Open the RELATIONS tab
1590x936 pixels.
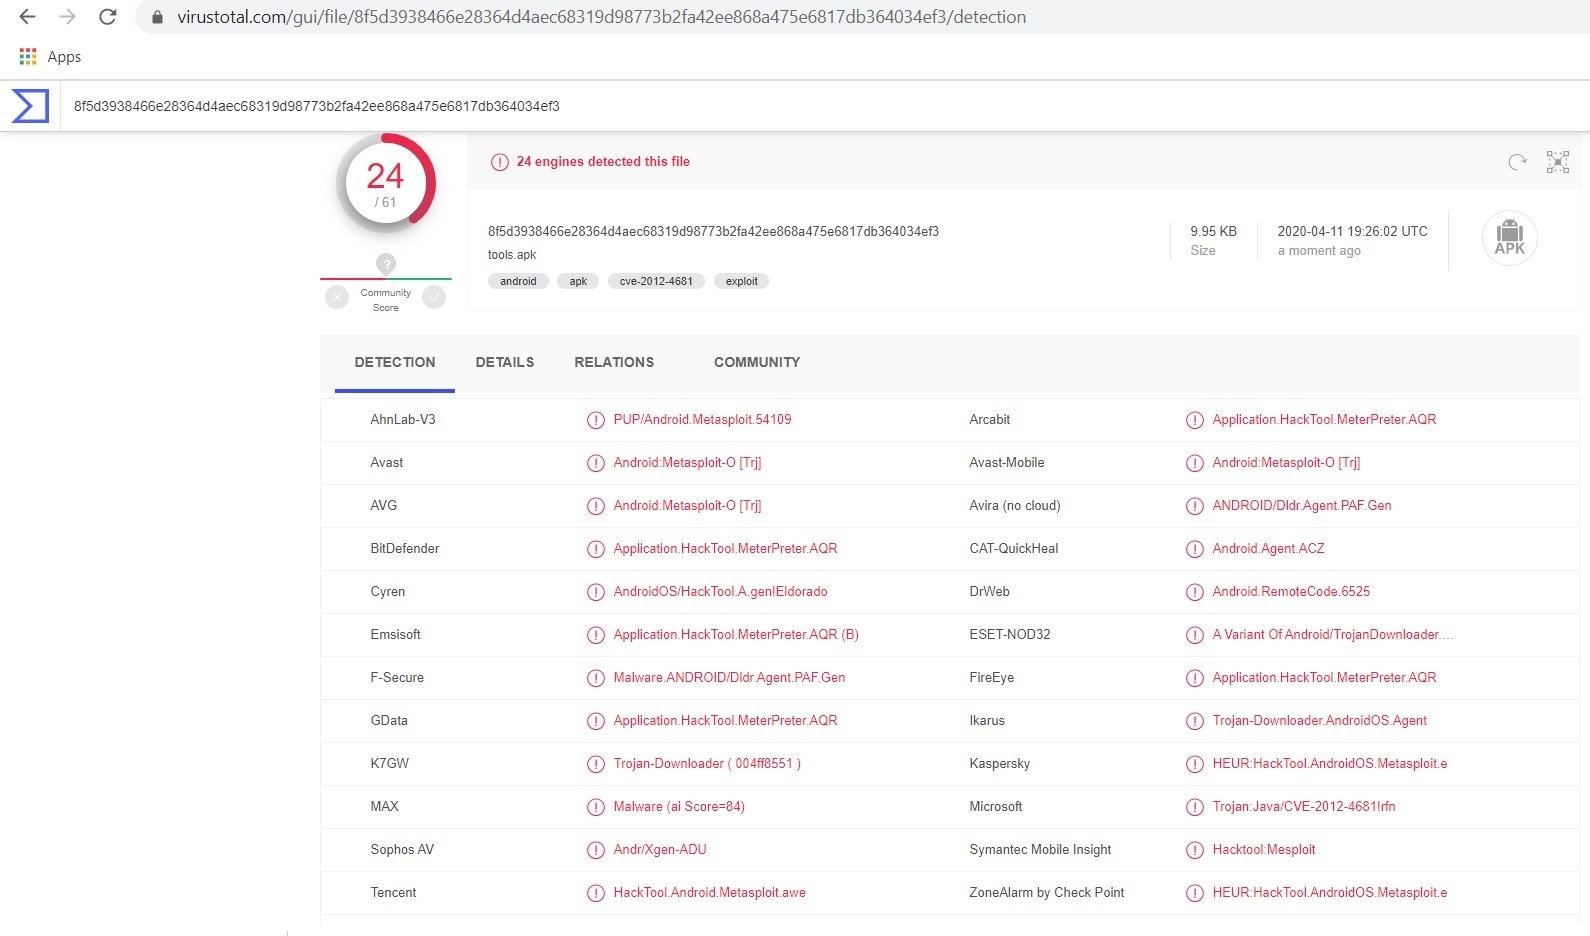click(x=614, y=362)
